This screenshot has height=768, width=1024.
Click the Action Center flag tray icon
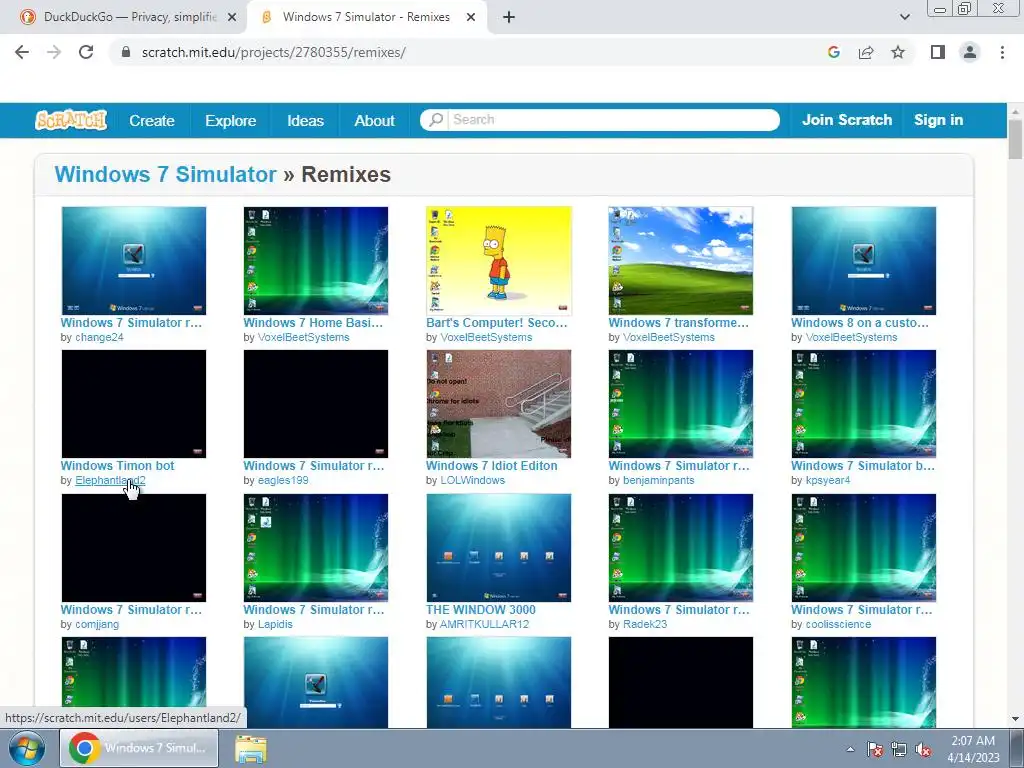[x=875, y=750]
